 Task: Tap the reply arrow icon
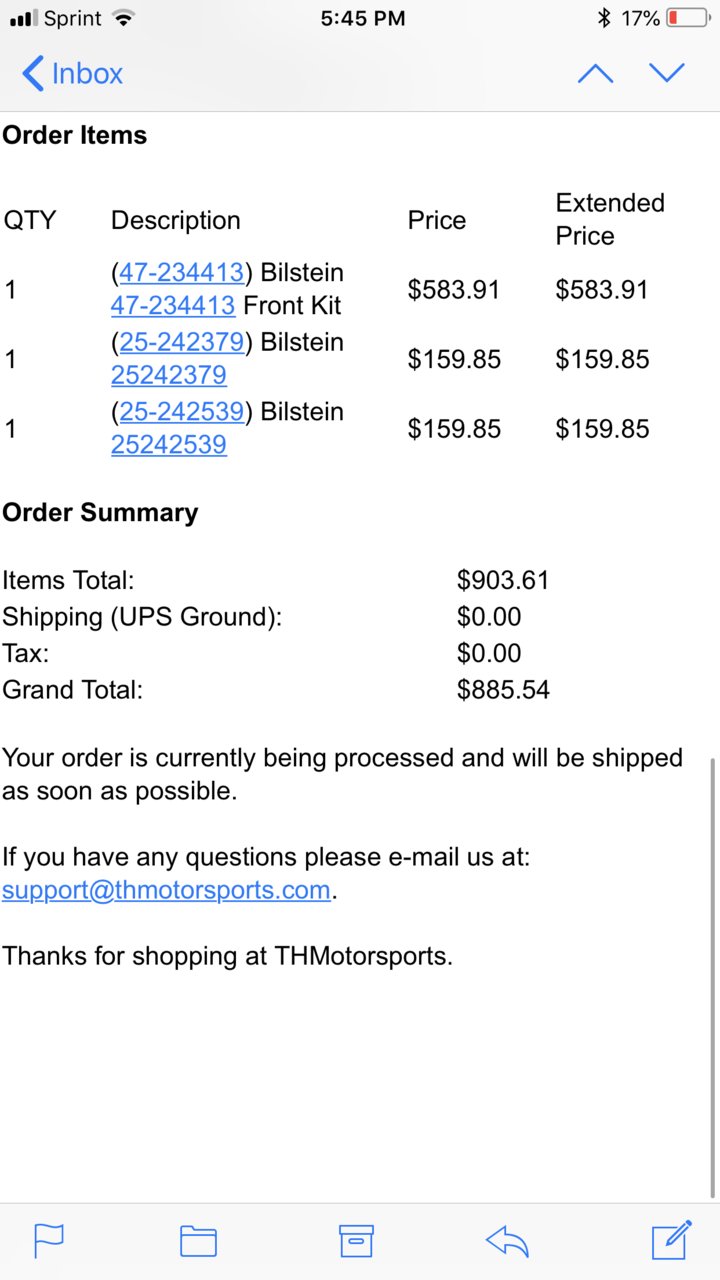[507, 1241]
